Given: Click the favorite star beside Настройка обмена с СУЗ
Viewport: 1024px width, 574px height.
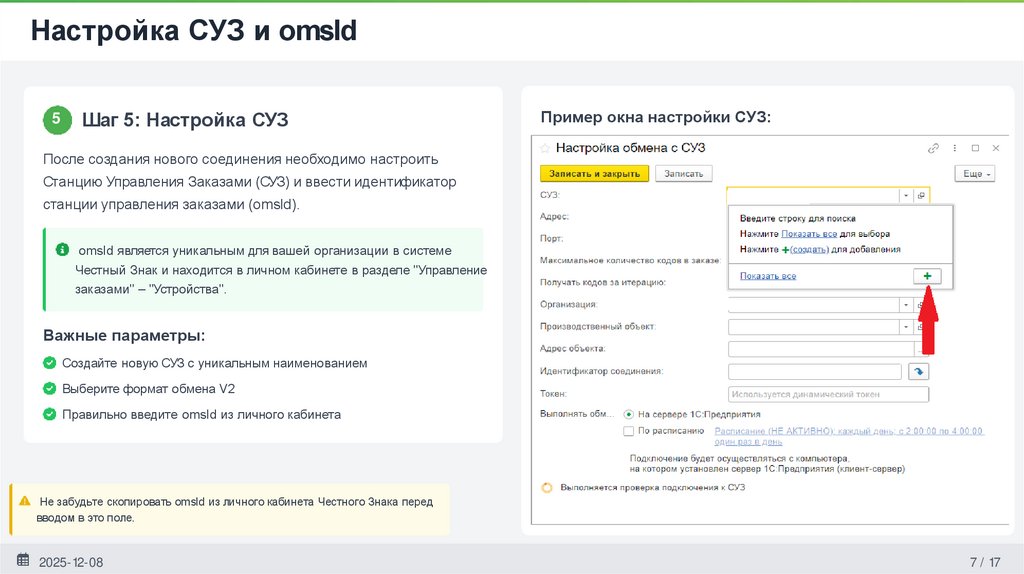Looking at the screenshot, I should point(545,148).
